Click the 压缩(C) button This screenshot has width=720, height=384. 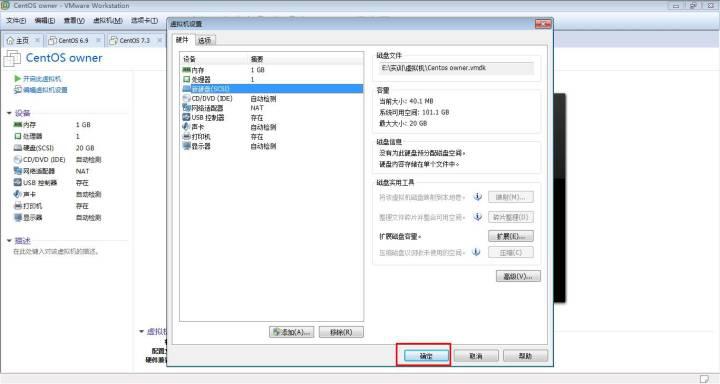coord(511,252)
